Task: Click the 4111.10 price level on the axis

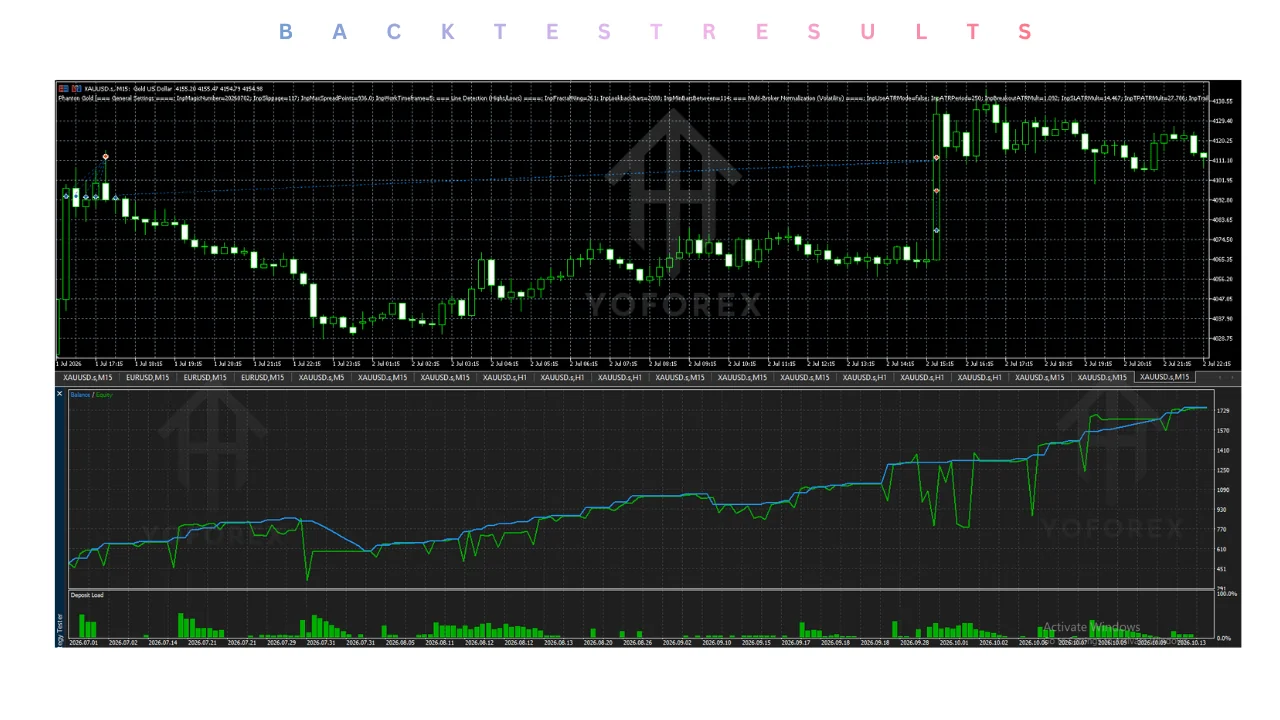Action: tap(1222, 161)
